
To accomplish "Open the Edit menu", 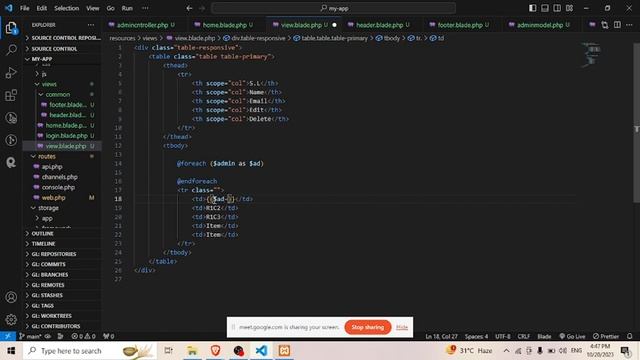I will coord(42,8).
